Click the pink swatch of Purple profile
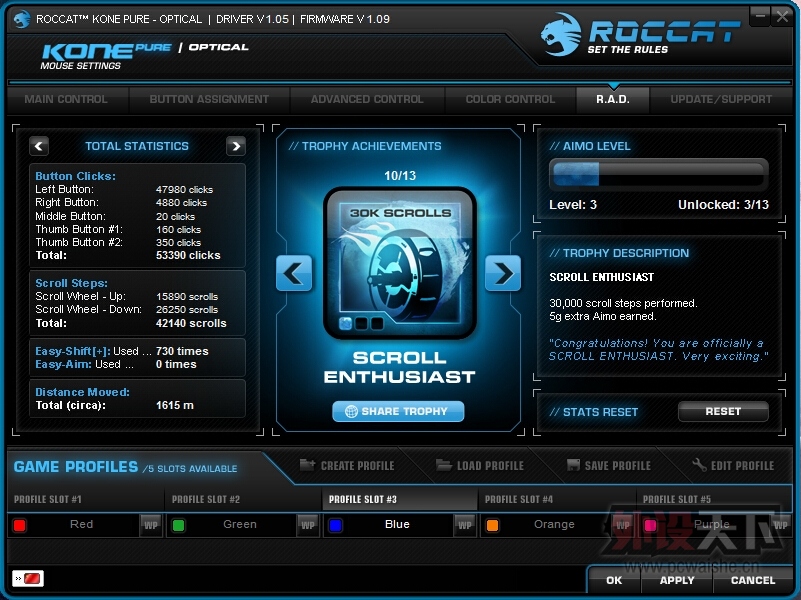Screen dimensions: 801x600 650,525
